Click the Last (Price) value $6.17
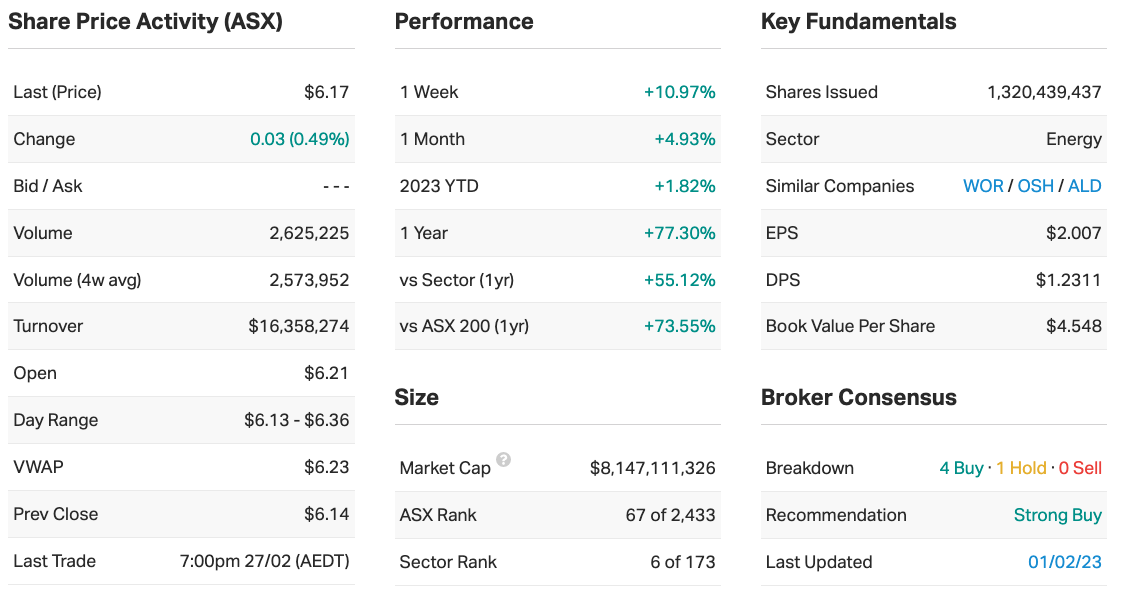 tap(327, 92)
